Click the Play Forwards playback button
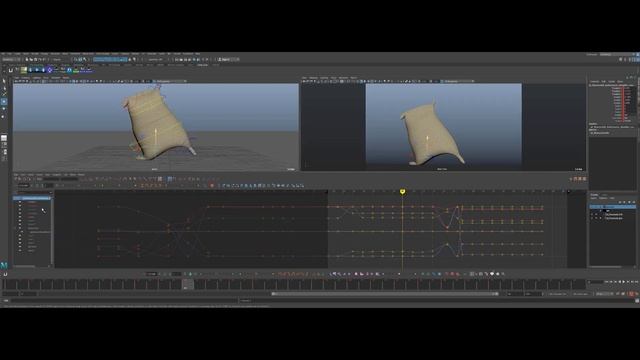 coord(624,282)
